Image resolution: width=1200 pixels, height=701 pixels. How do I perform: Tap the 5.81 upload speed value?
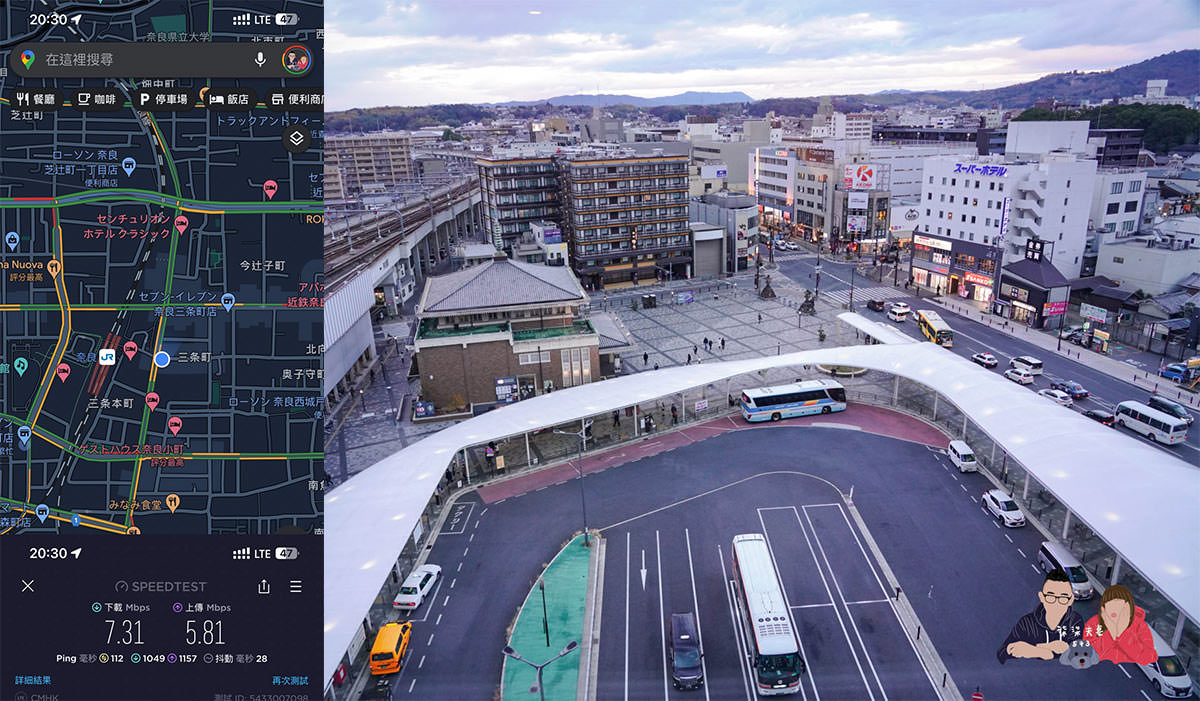click(205, 632)
